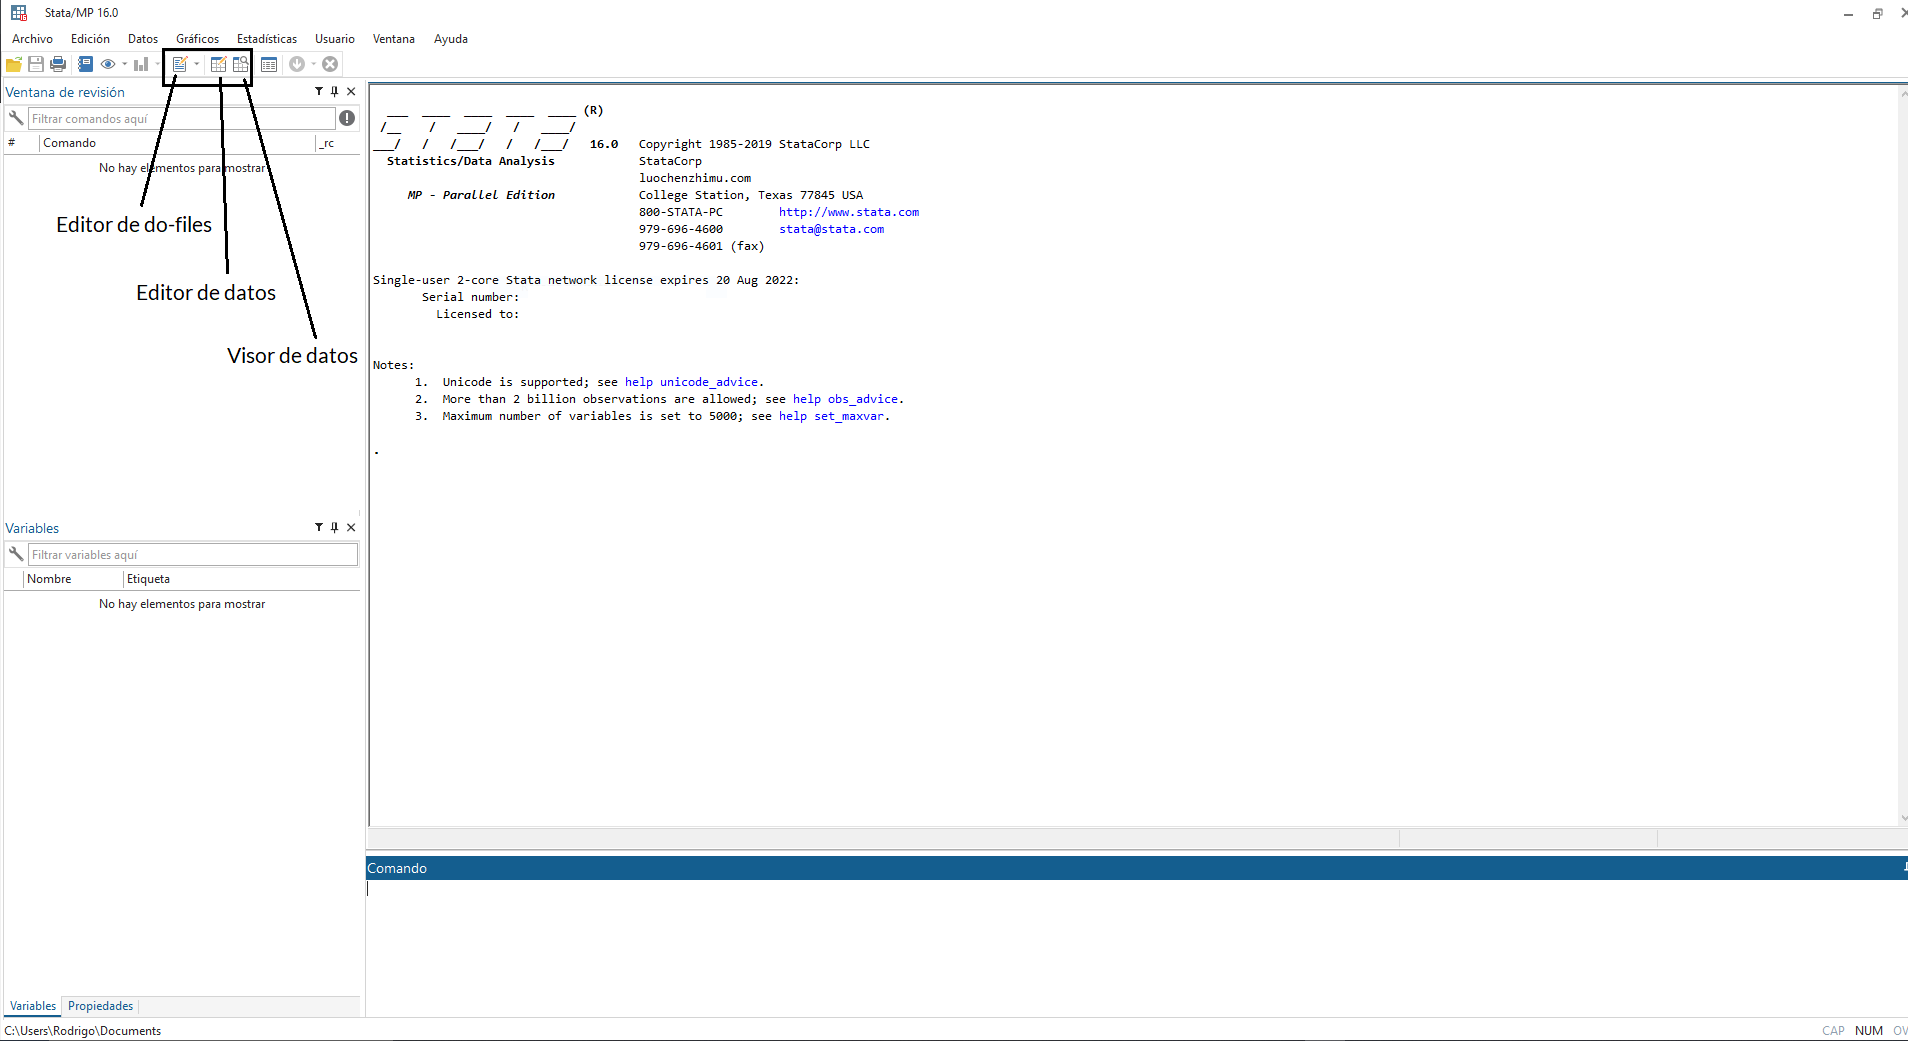Expand the Do-file Editor dropdown arrow

(x=197, y=64)
